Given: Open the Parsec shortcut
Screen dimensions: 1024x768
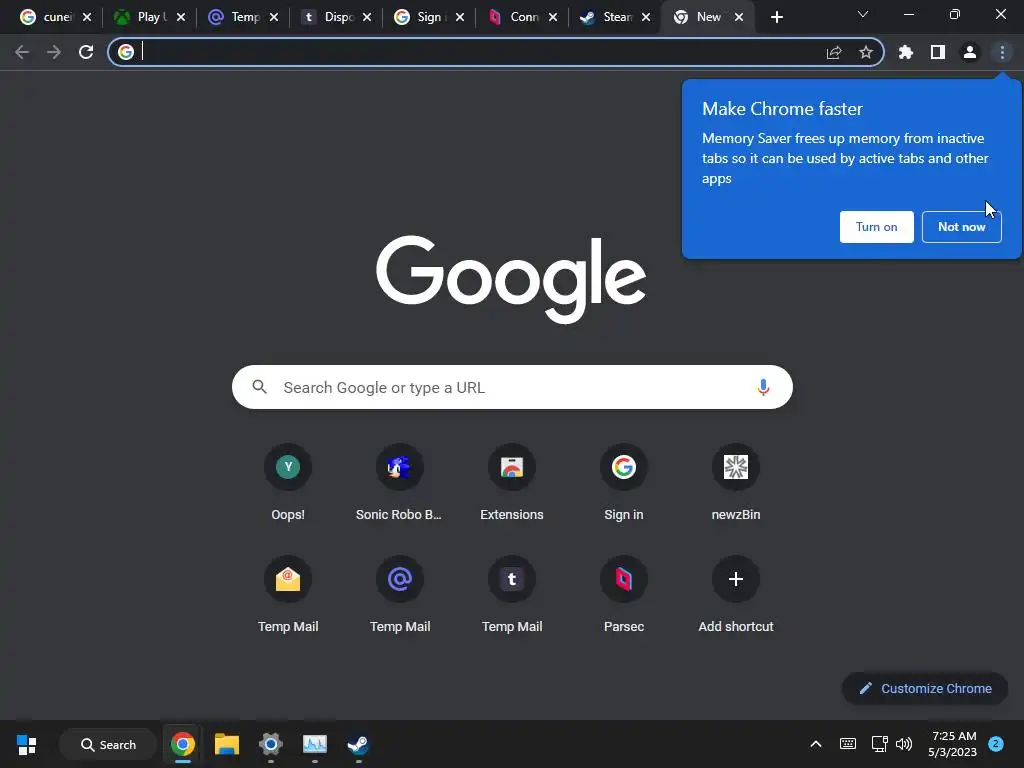Looking at the screenshot, I should click(x=624, y=595).
